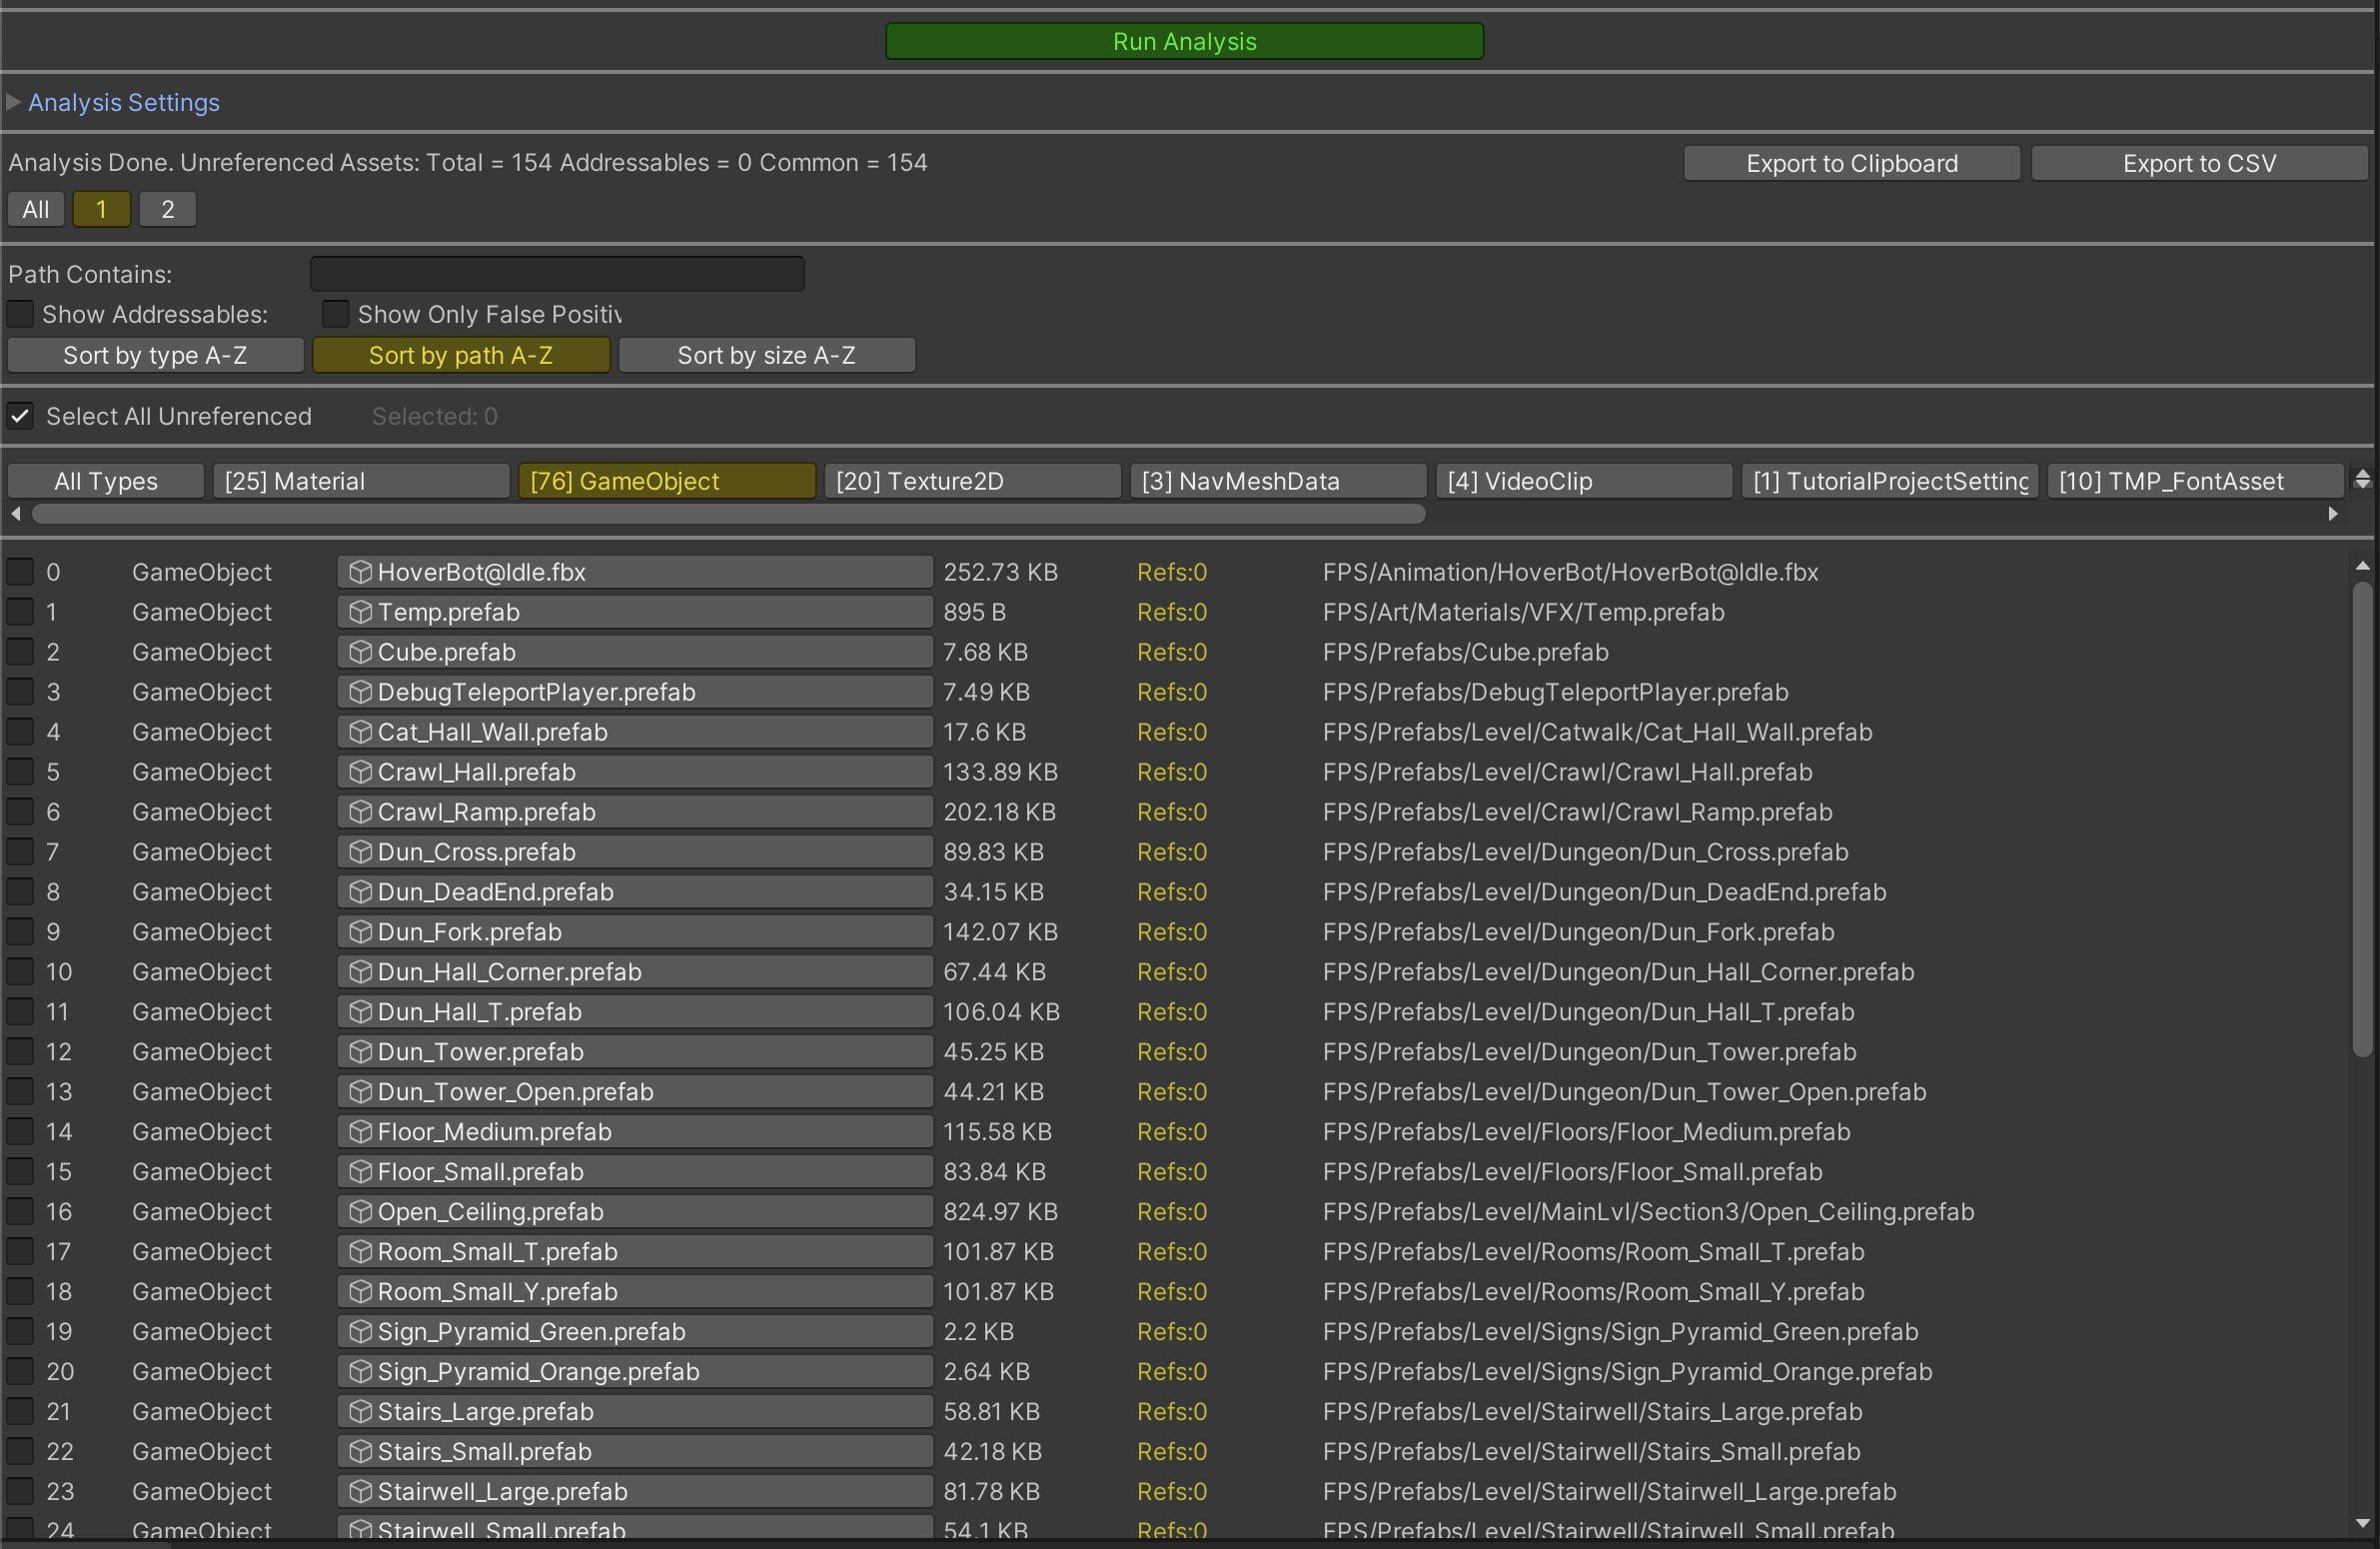Click the prefab icon of Cat_Hall_Wall.prefab
This screenshot has height=1549, width=2380.
pyautogui.click(x=360, y=732)
